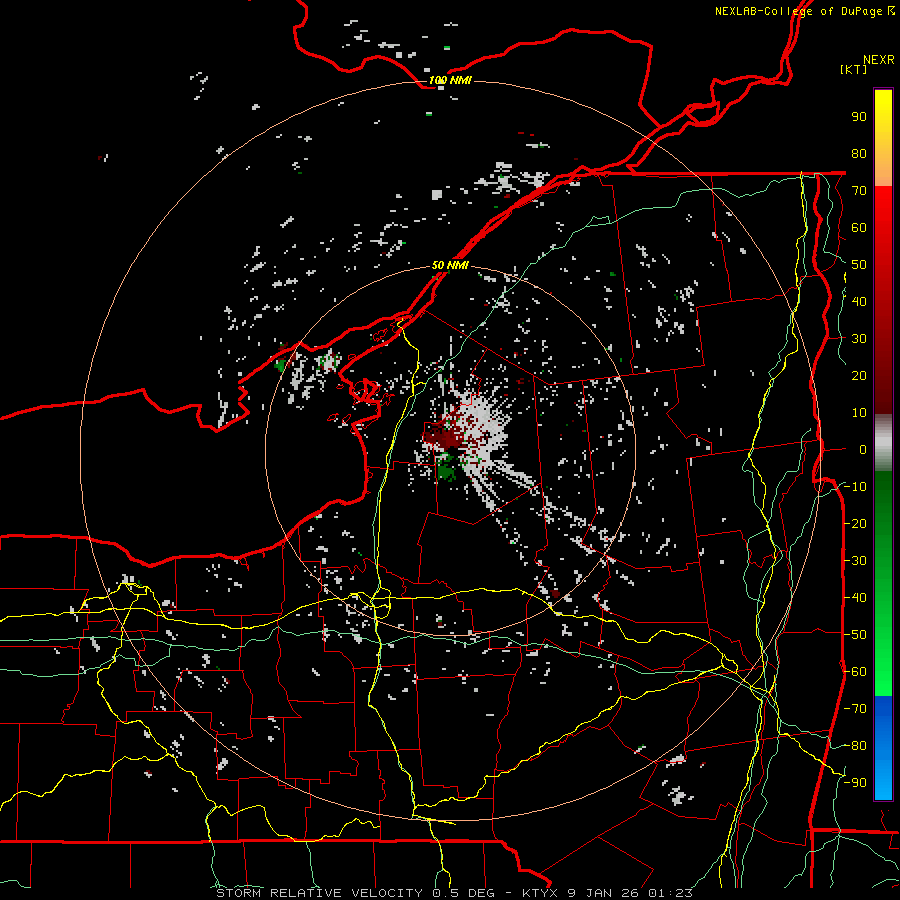Click the blue bottom segment of the velocity scale
Screen dimensions: 900x900
(x=883, y=748)
